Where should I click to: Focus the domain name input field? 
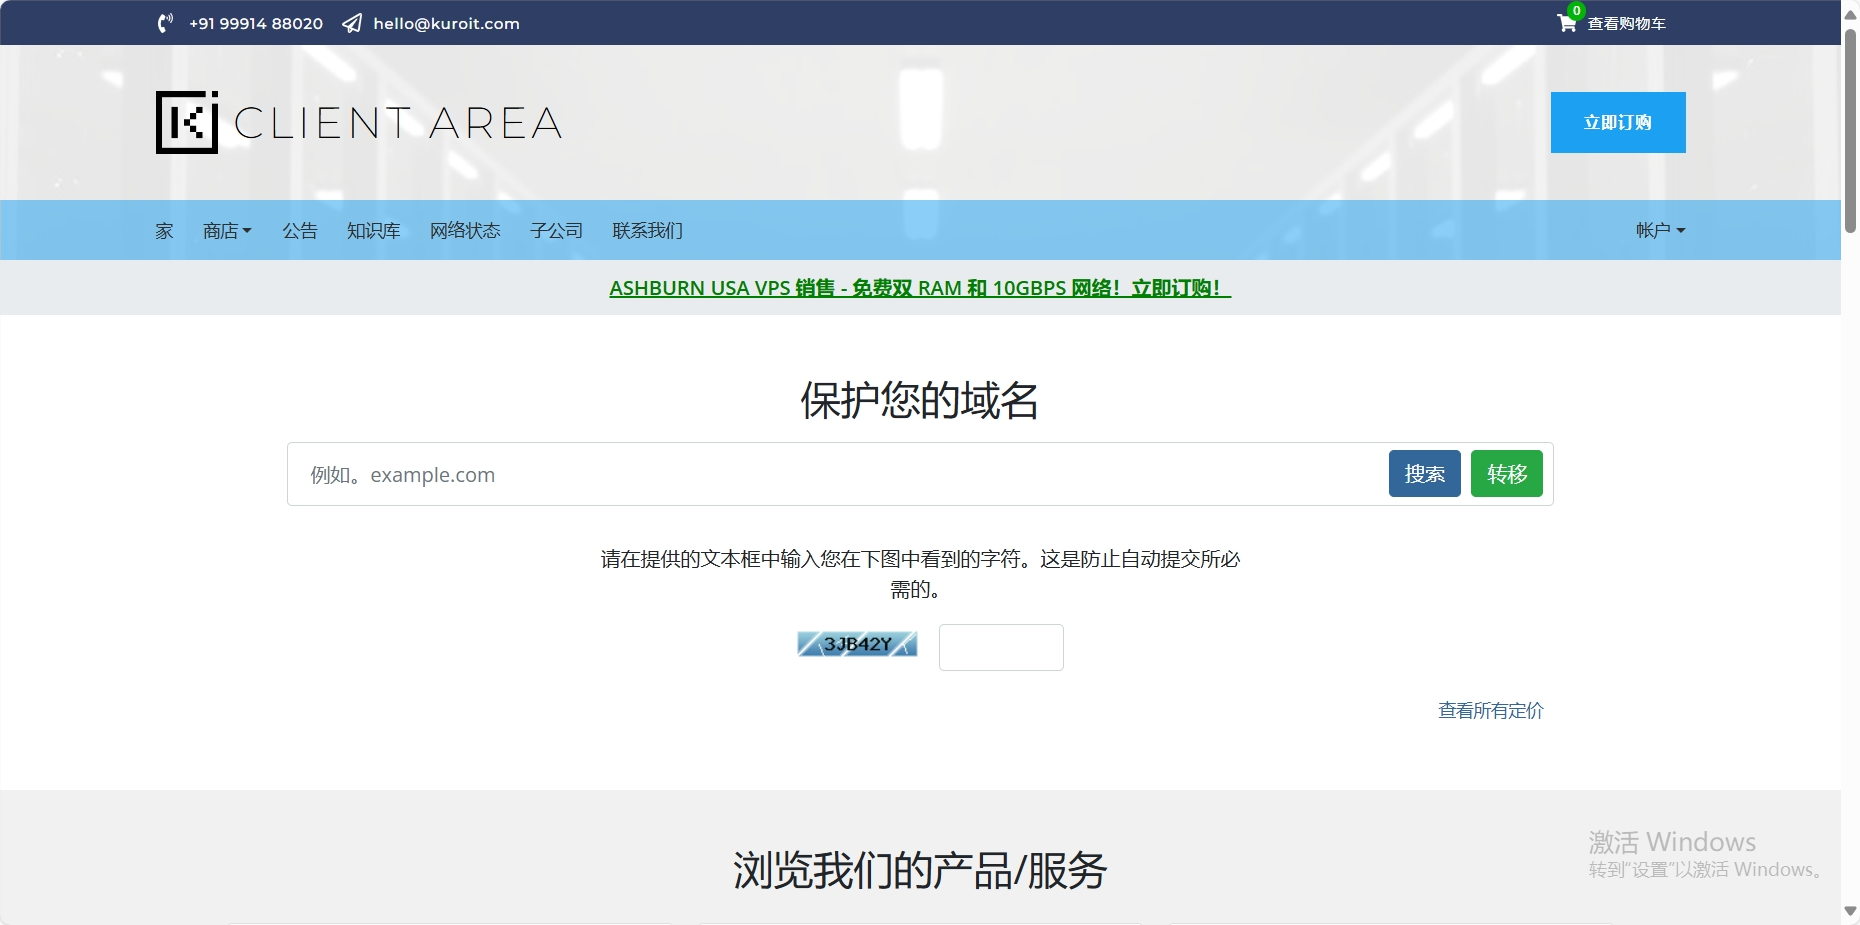click(x=835, y=475)
